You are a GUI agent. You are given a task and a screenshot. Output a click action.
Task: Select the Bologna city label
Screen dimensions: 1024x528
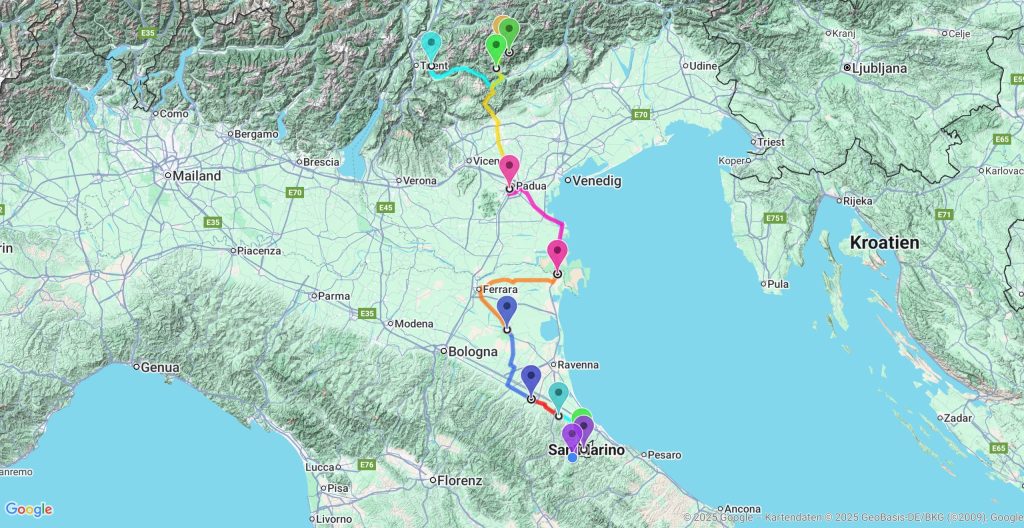coord(473,352)
